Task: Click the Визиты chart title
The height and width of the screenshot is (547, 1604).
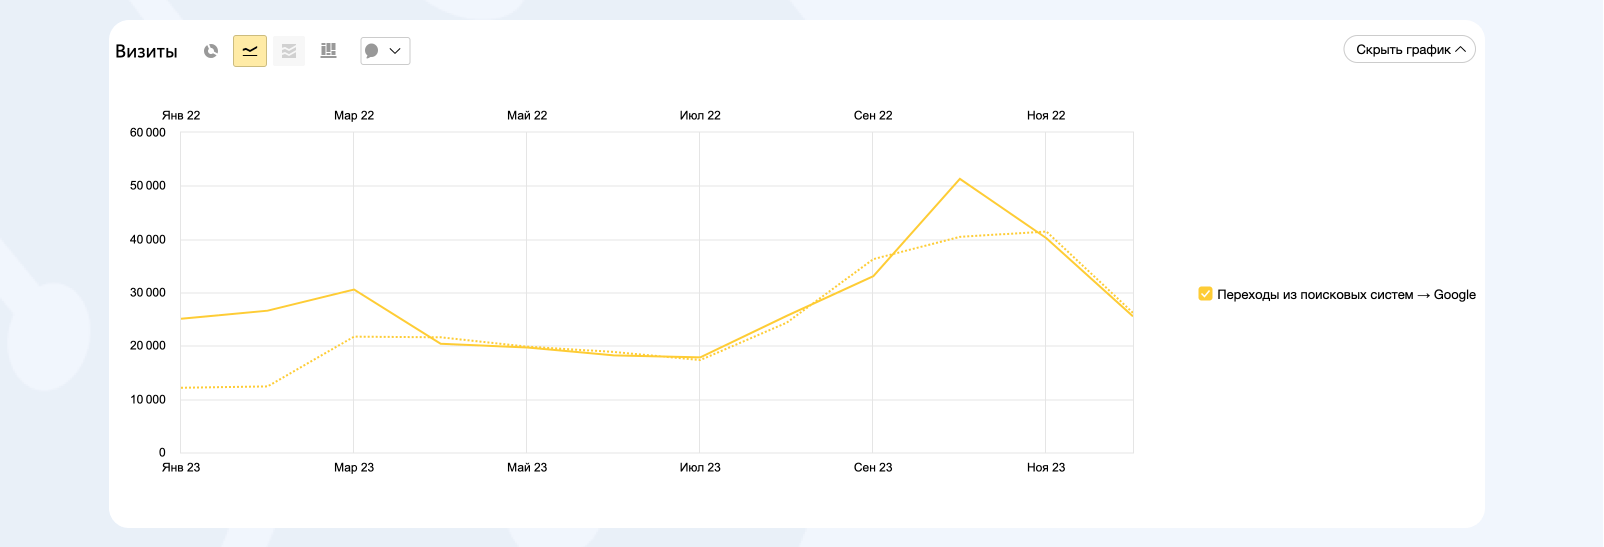Action: 146,52
